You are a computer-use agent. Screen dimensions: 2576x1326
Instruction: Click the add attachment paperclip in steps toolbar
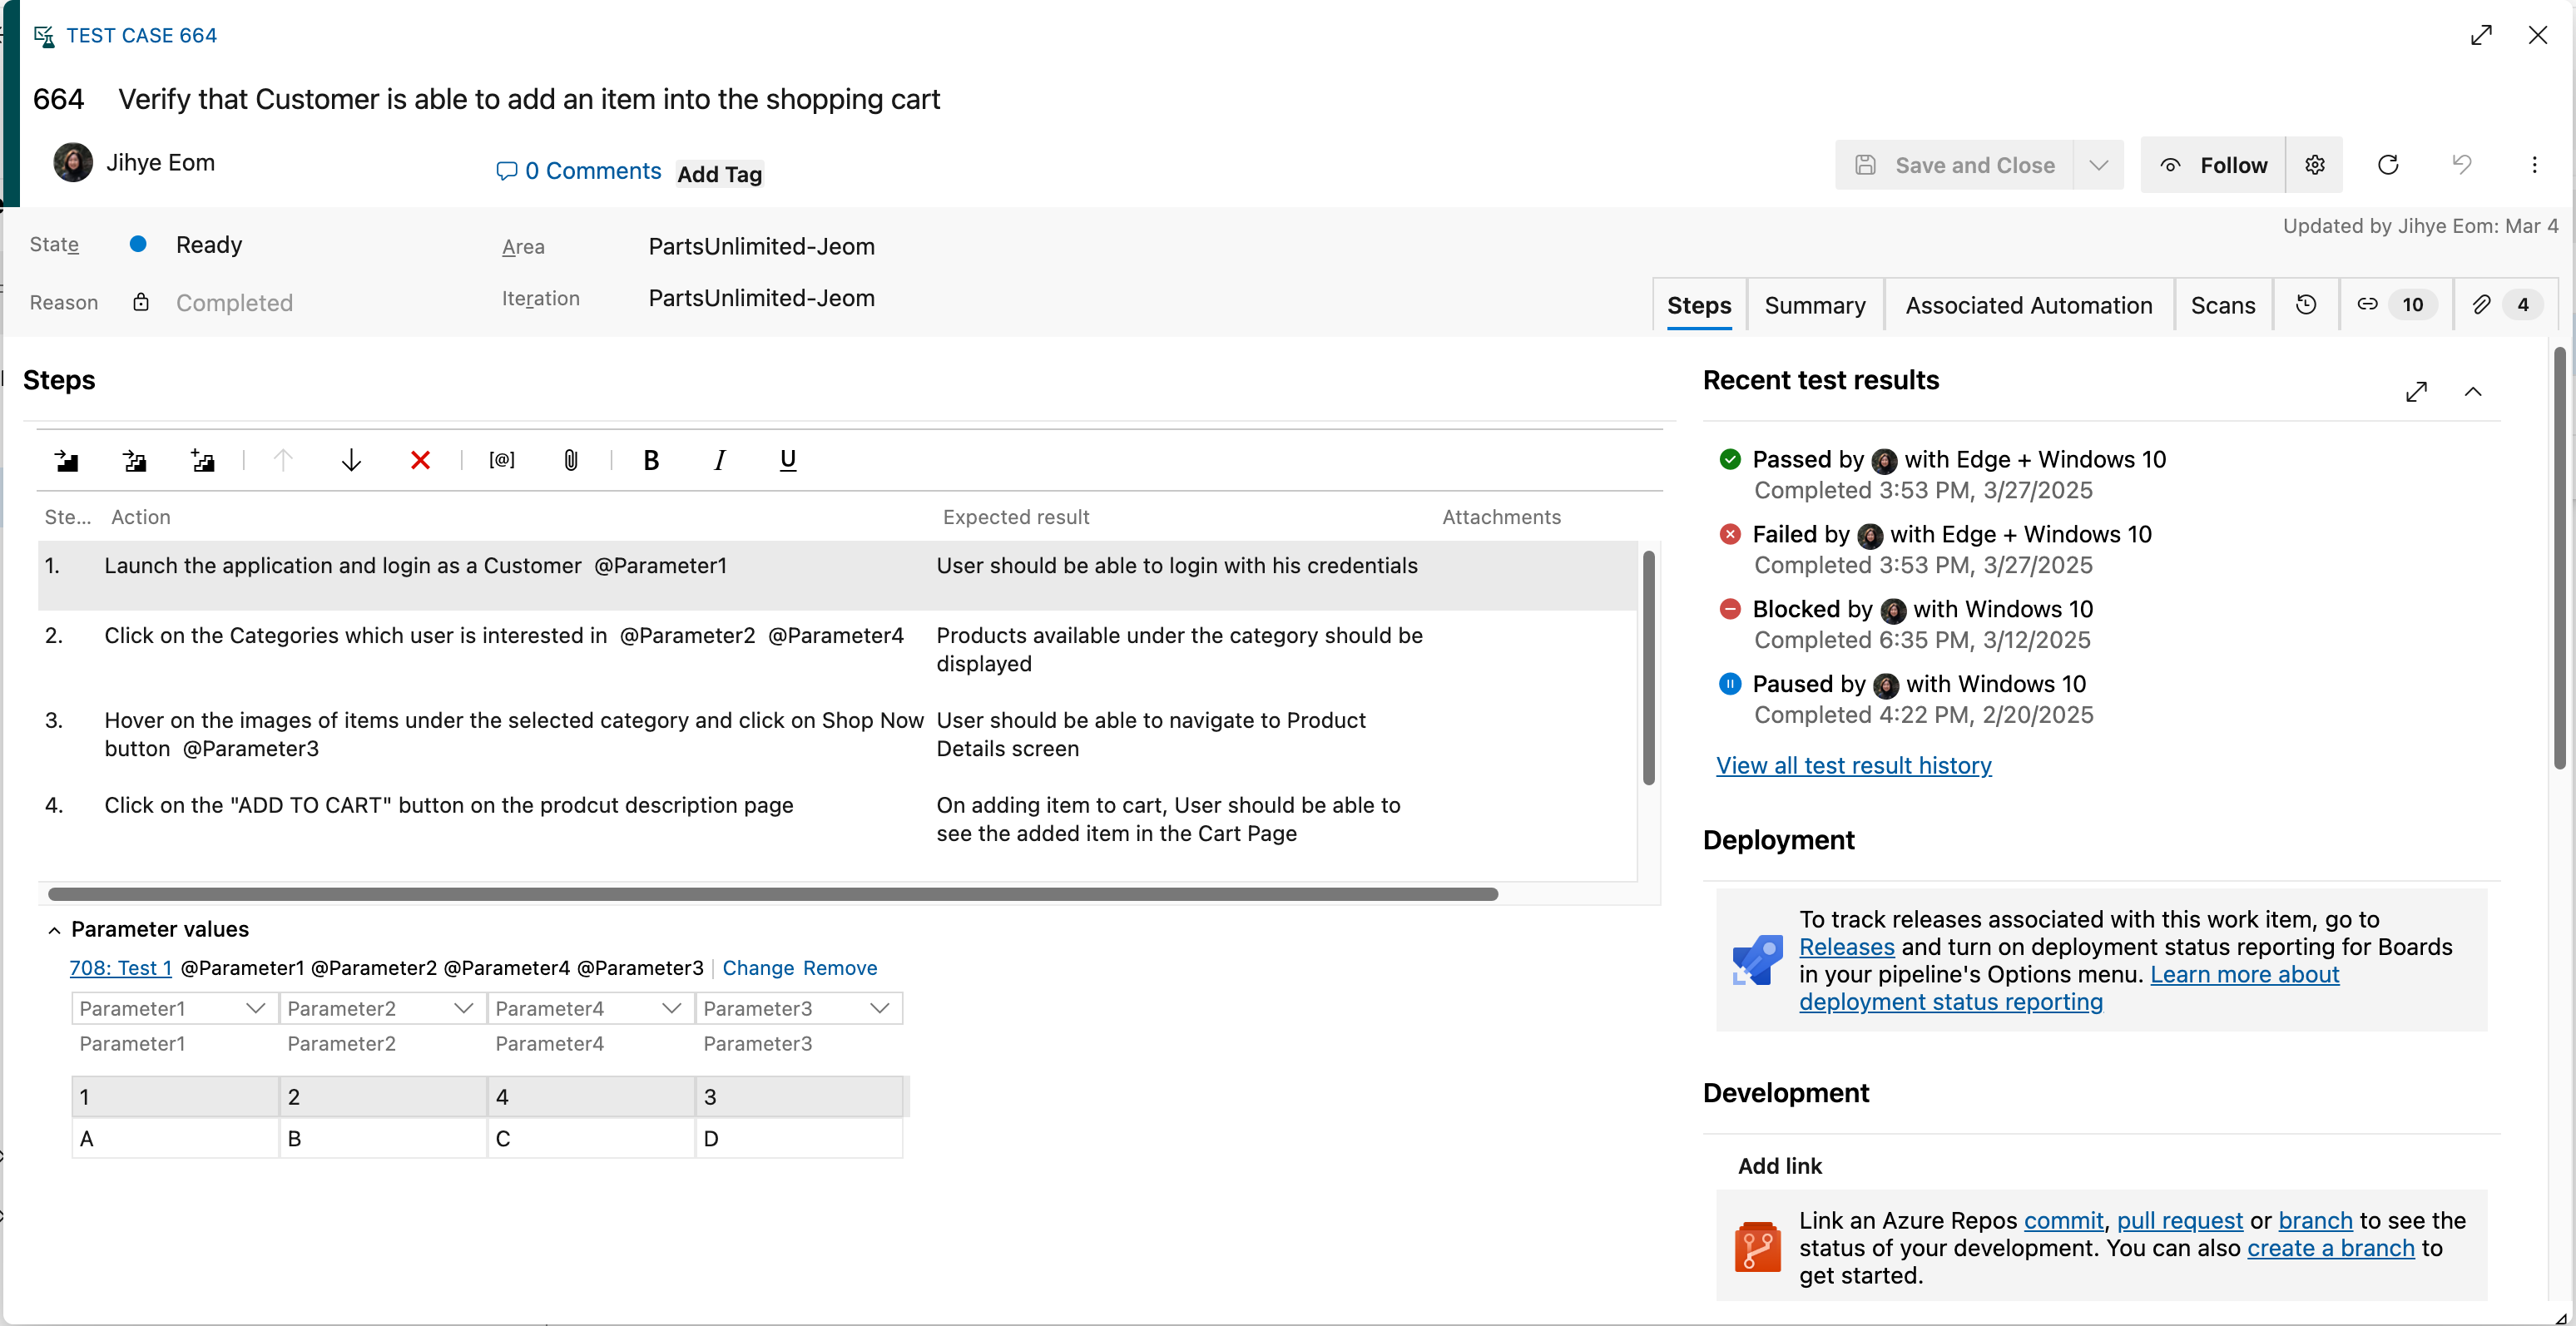tap(570, 460)
